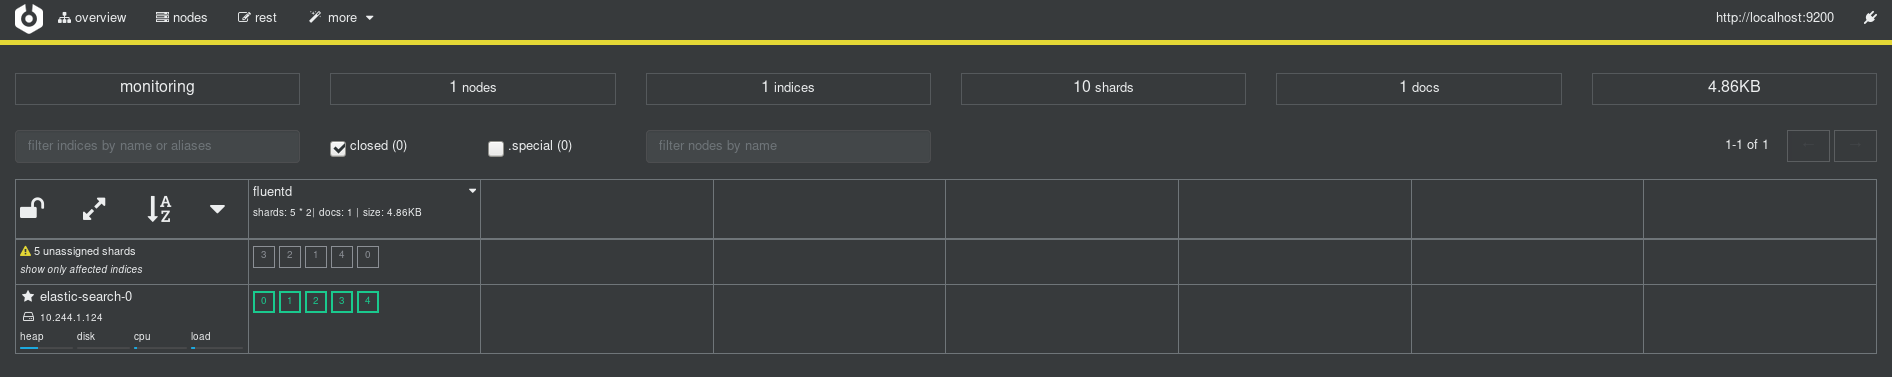Open the rest page
1892x377 pixels.
pos(257,18)
